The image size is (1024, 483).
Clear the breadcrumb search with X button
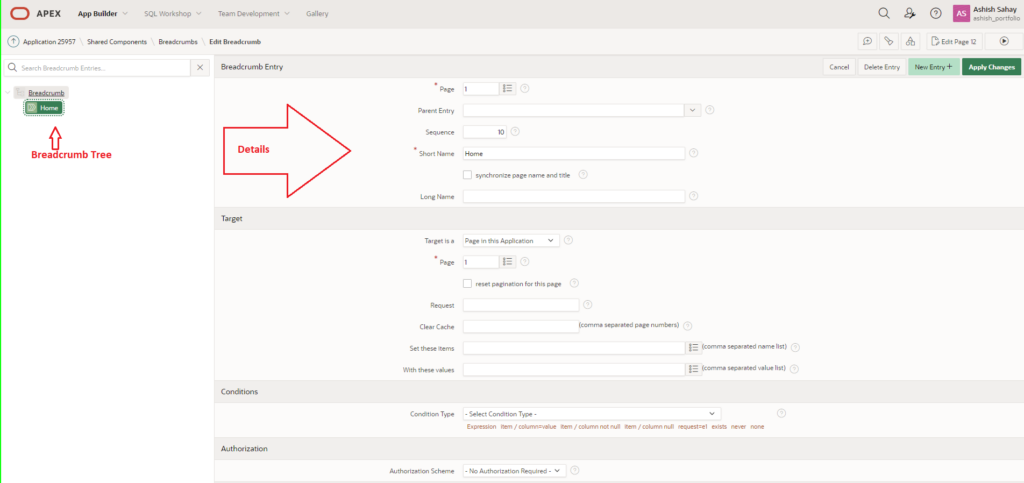(x=200, y=67)
